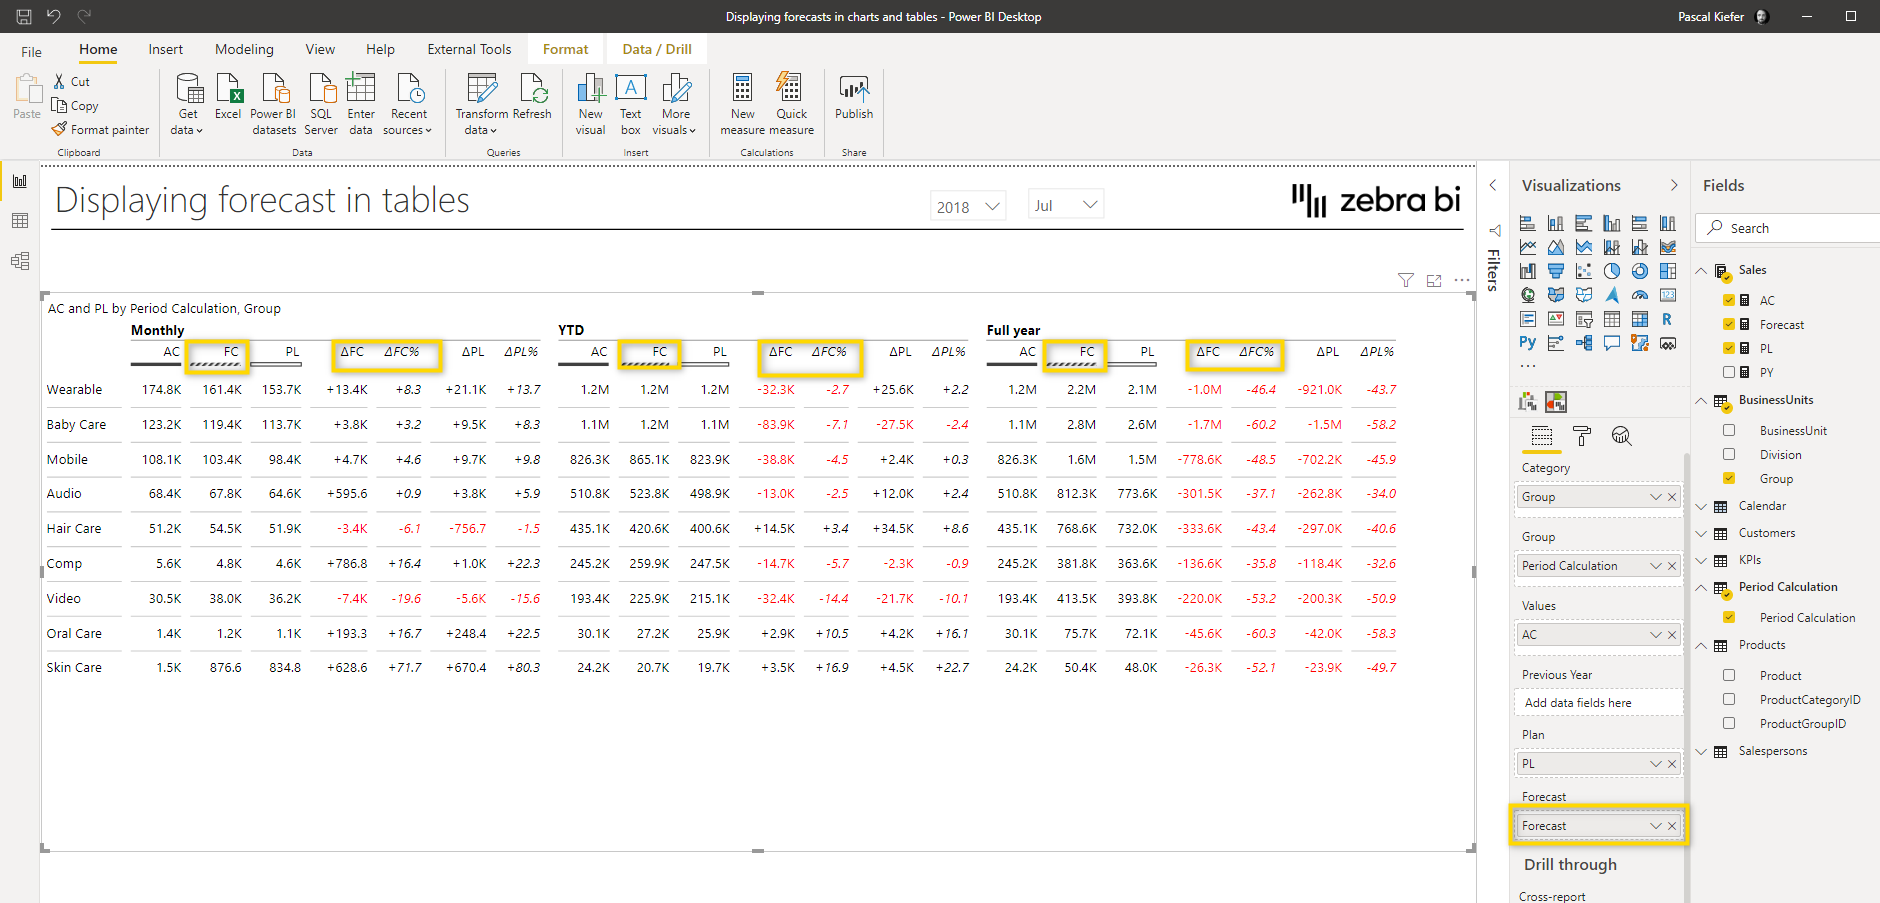Type in the Fields search box
The height and width of the screenshot is (903, 1880).
1790,227
